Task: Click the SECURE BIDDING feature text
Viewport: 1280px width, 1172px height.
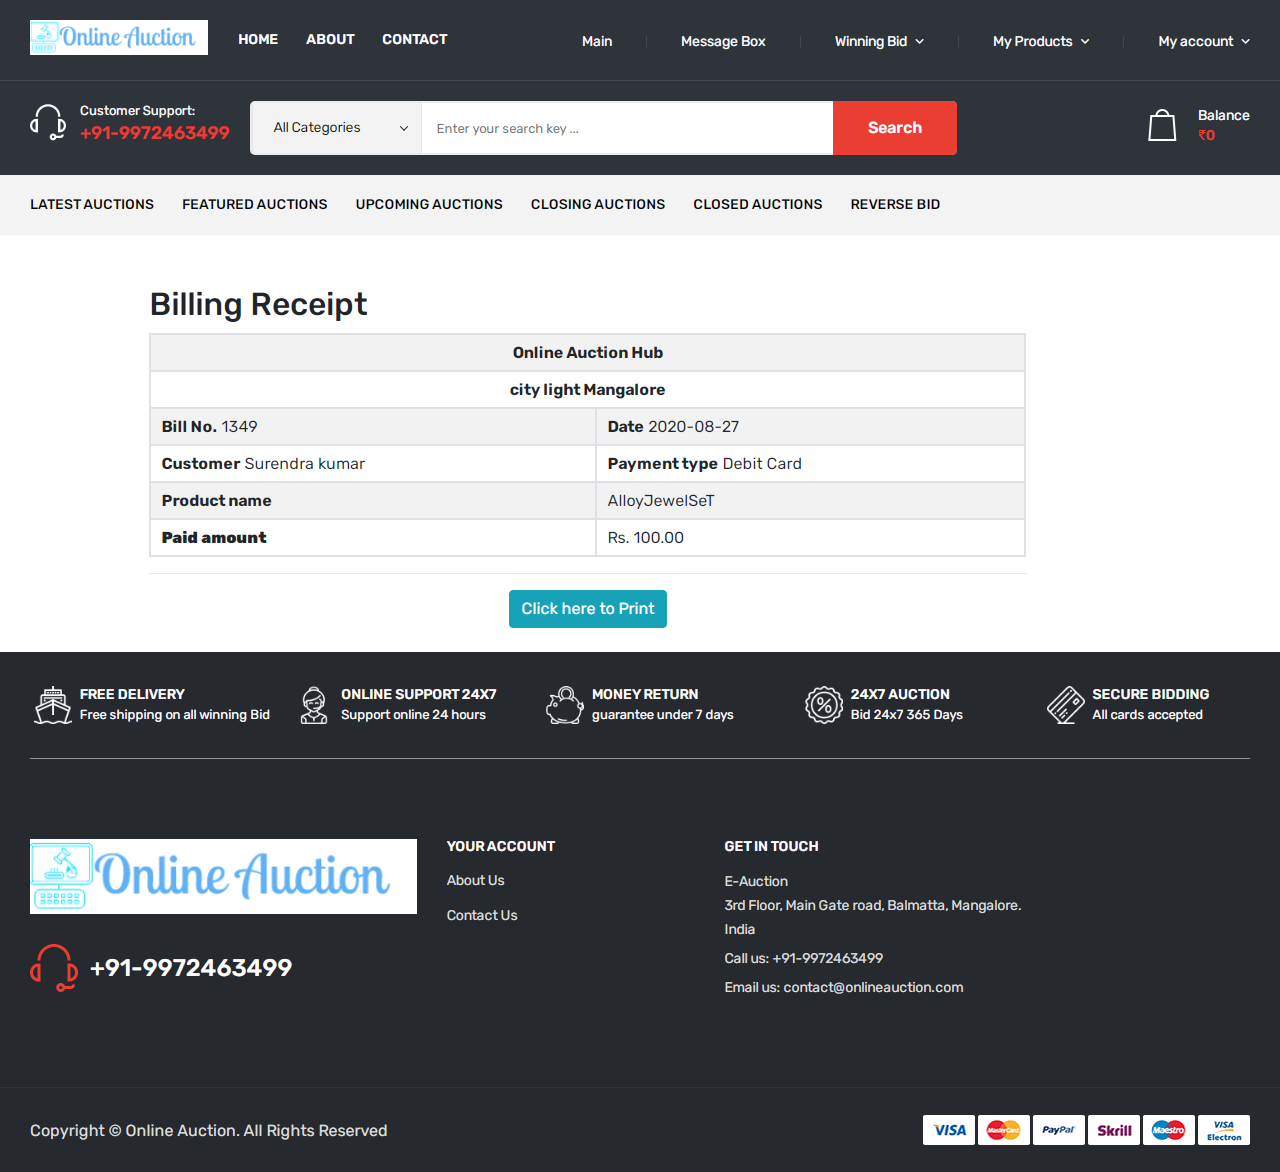Action: [1151, 694]
